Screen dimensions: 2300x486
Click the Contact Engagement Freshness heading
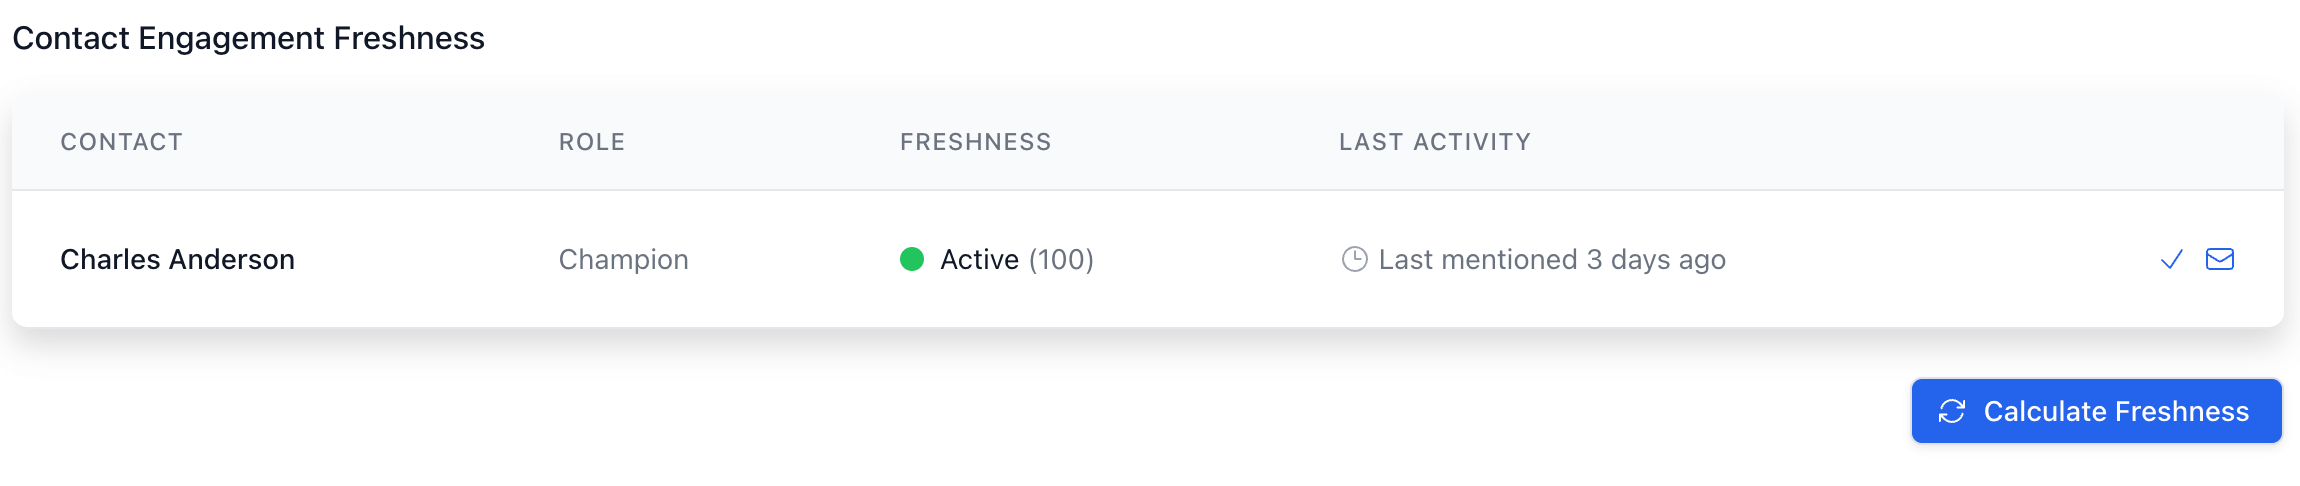pyautogui.click(x=248, y=38)
